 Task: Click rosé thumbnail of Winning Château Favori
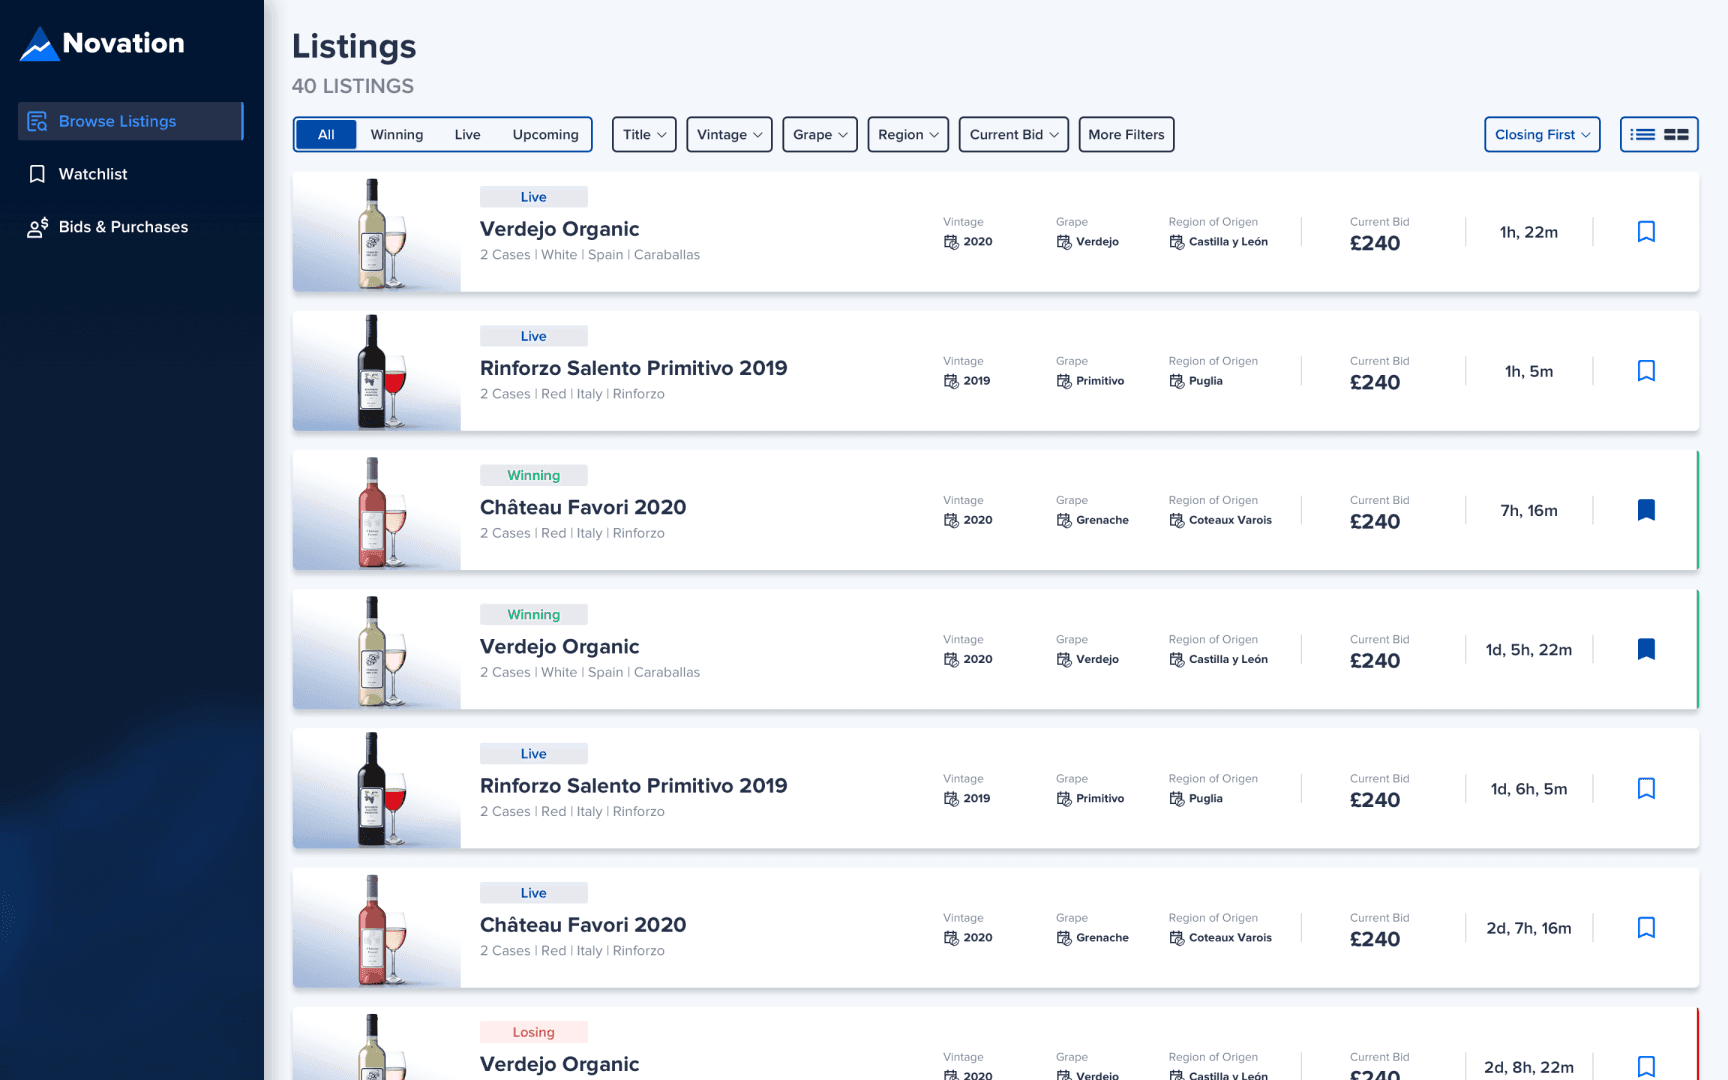pyautogui.click(x=377, y=510)
